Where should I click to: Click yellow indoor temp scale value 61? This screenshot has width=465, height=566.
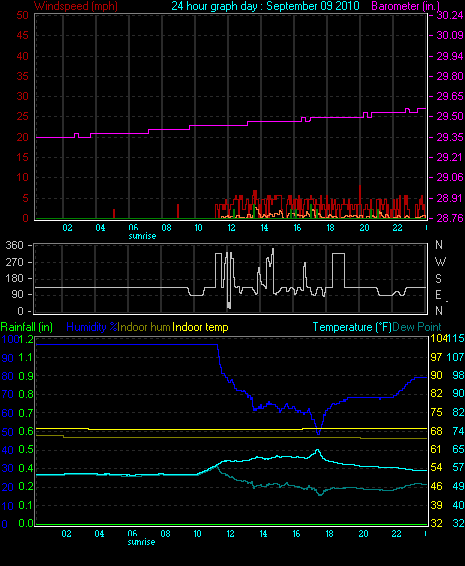[436, 449]
